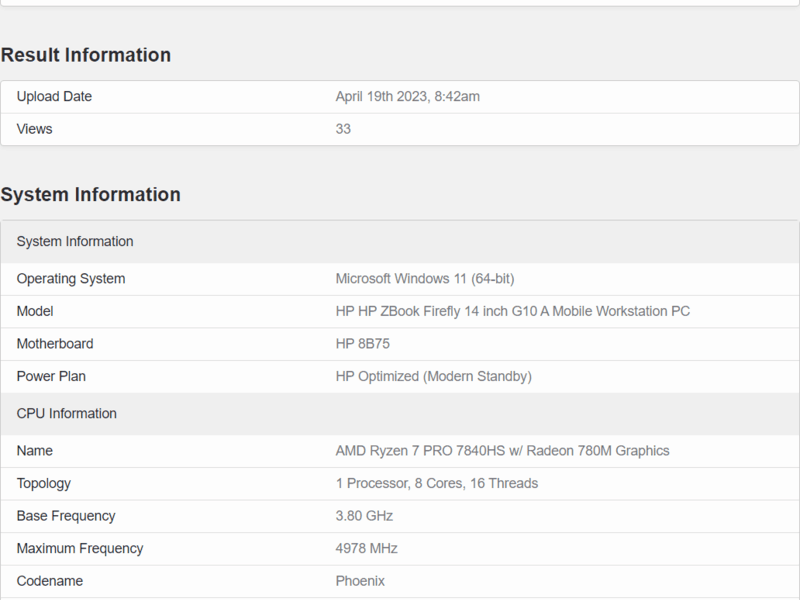Select the CPU 'Name' label
Image resolution: width=800 pixels, height=600 pixels.
pyautogui.click(x=35, y=451)
